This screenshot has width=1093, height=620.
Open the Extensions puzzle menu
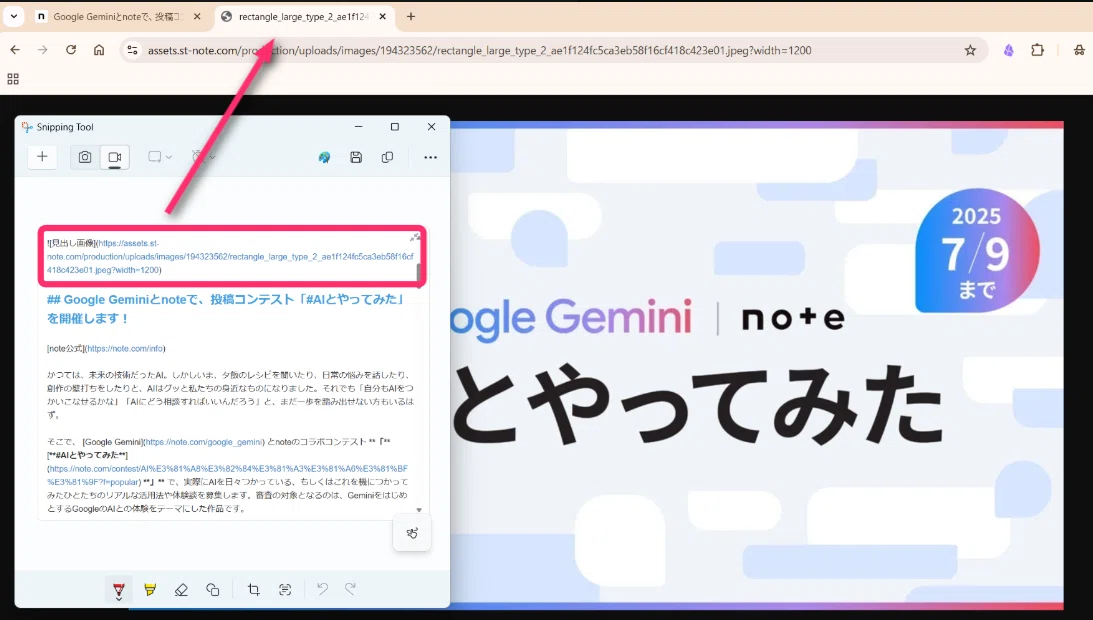(x=1037, y=50)
